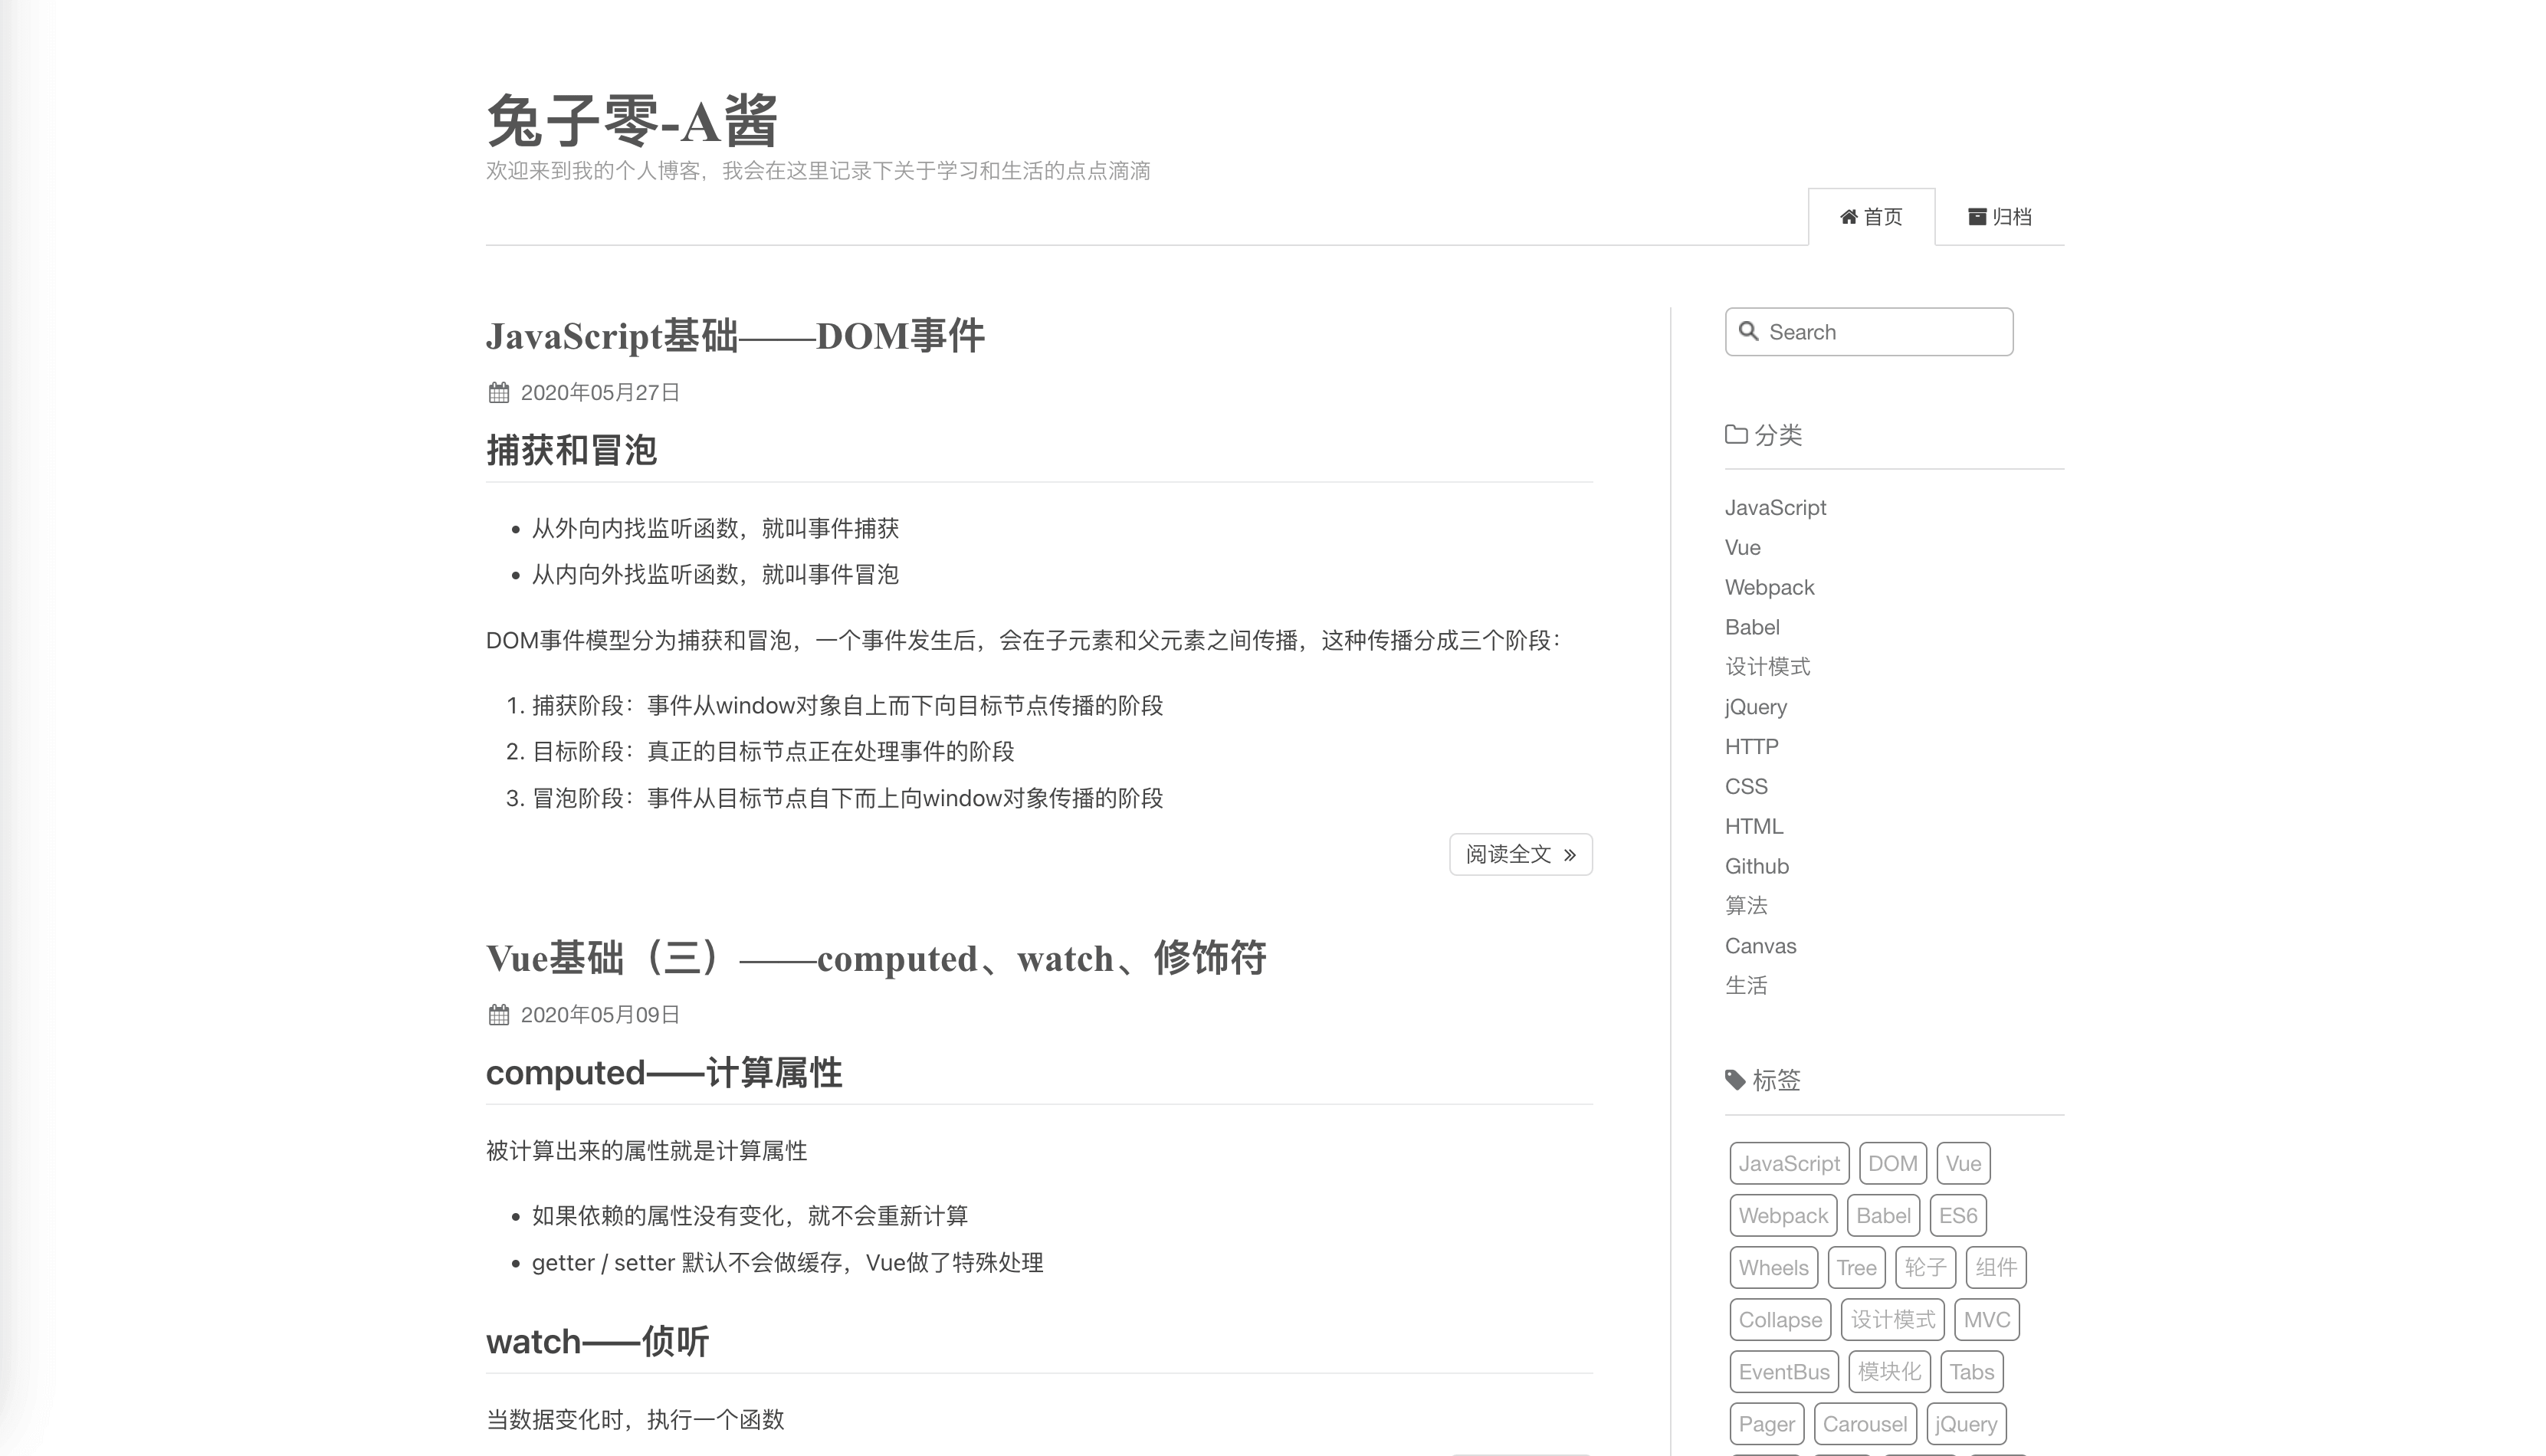Click the tag icon next to 标签
This screenshot has height=1456, width=2546.
coord(1735,1080)
